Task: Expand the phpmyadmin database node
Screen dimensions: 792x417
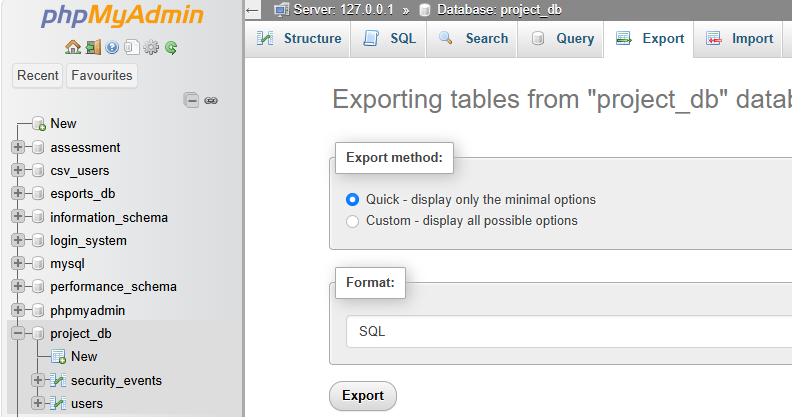Action: [x=18, y=310]
